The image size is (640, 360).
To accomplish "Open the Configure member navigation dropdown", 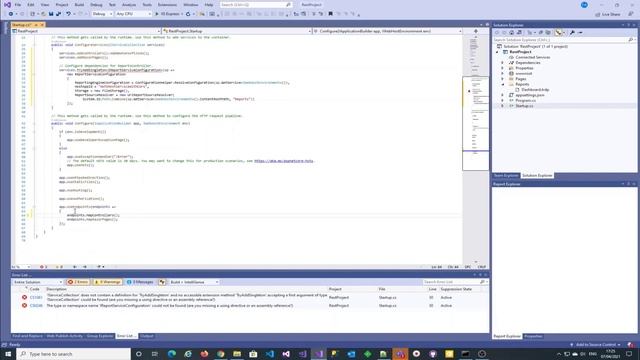I will (387, 31).
